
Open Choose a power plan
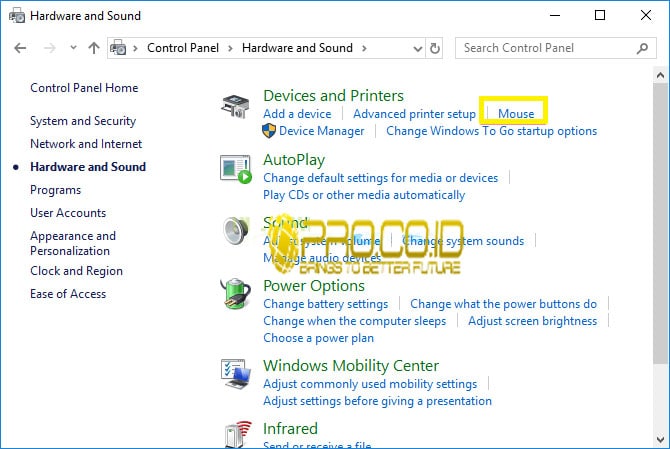(x=318, y=338)
